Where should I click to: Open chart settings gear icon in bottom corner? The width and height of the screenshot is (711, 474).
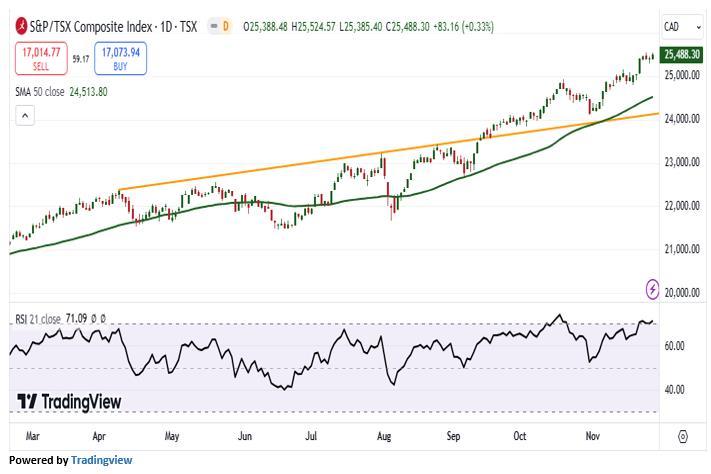click(682, 436)
